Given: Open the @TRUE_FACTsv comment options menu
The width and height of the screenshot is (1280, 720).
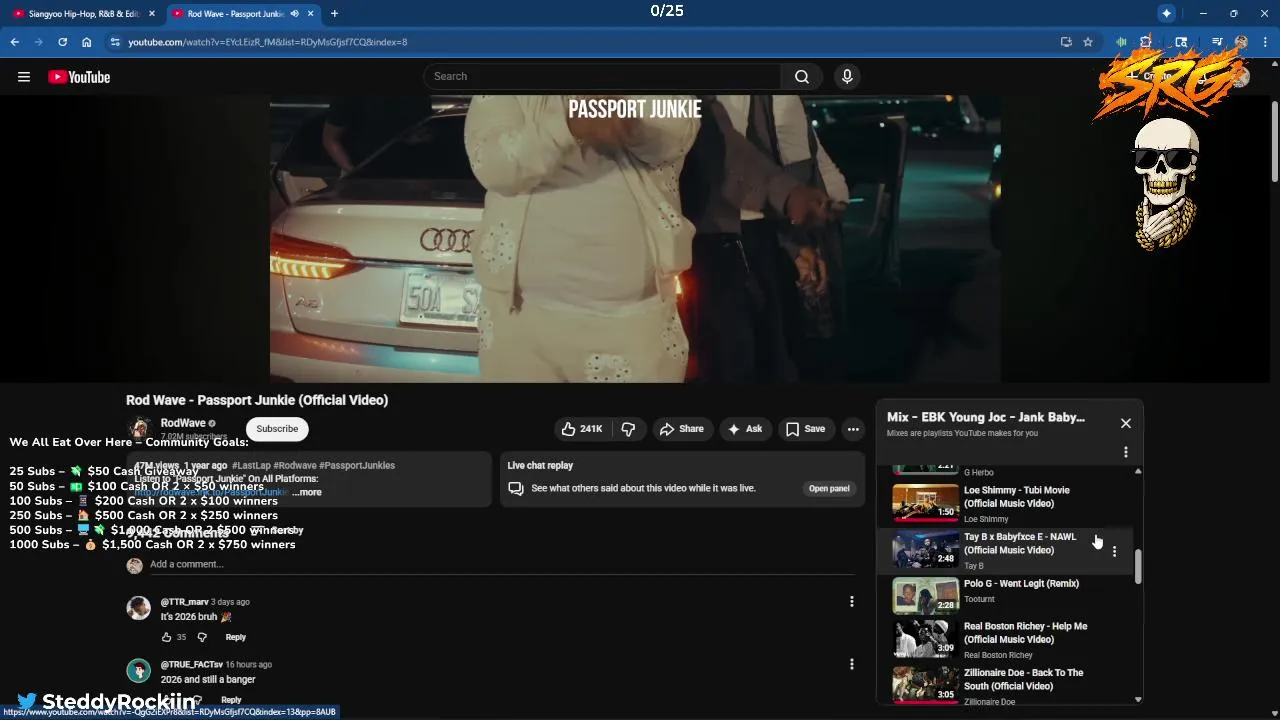Looking at the screenshot, I should (x=852, y=664).
